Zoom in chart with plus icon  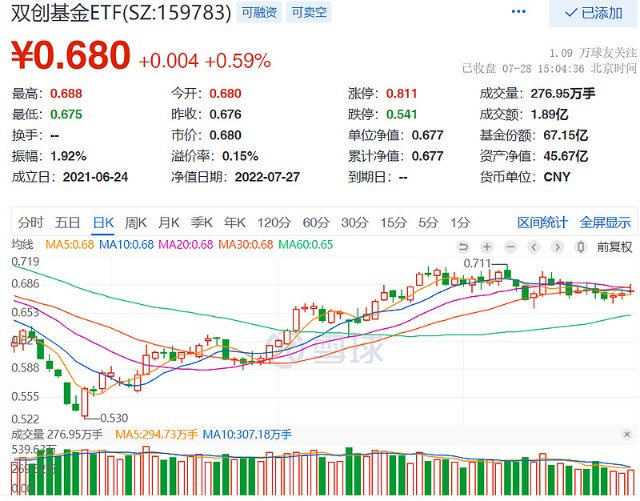(x=487, y=247)
